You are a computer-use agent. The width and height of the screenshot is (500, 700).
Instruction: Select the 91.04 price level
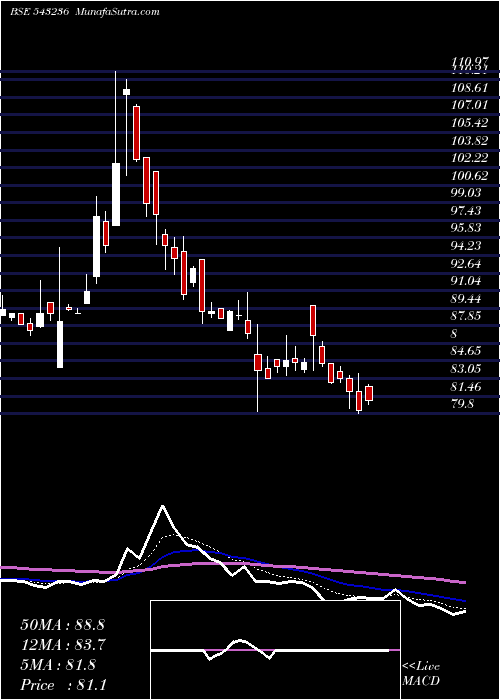click(x=466, y=281)
